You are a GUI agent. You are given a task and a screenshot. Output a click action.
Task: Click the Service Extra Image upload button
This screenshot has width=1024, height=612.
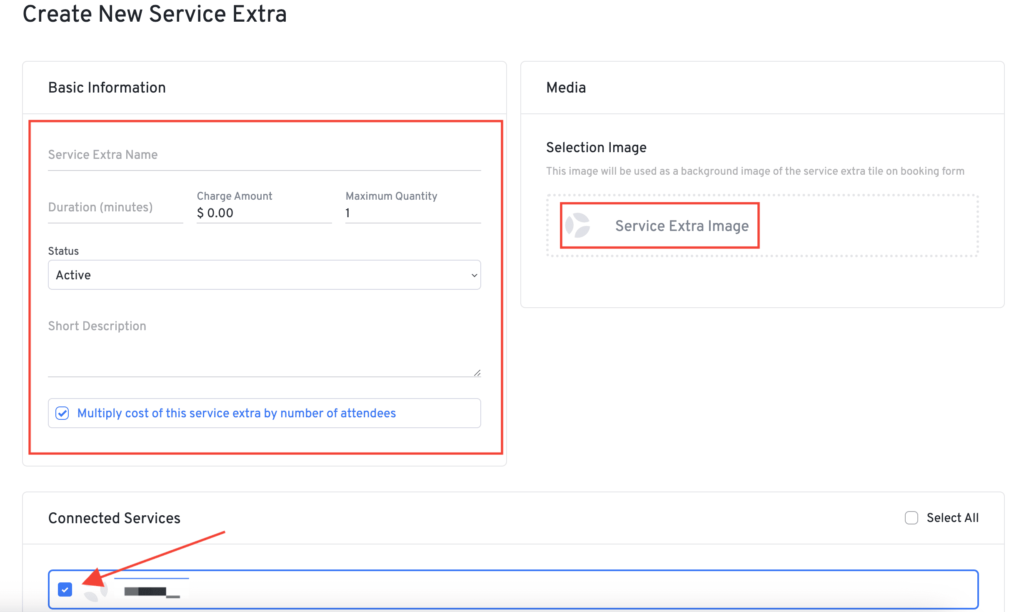click(658, 225)
